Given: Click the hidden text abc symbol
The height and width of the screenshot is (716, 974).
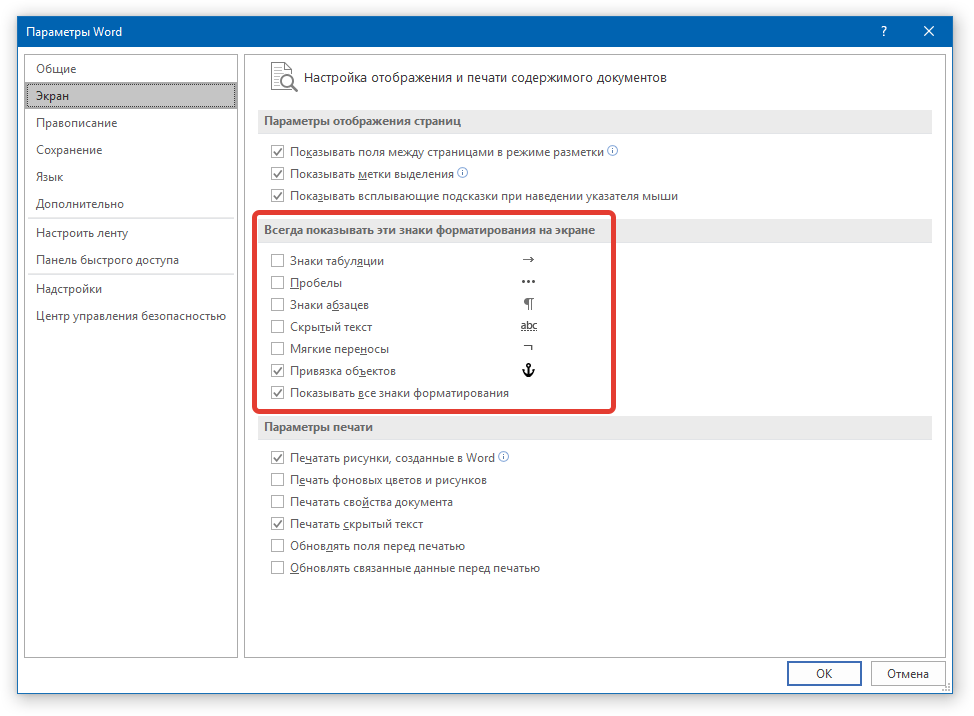Looking at the screenshot, I should point(529,325).
